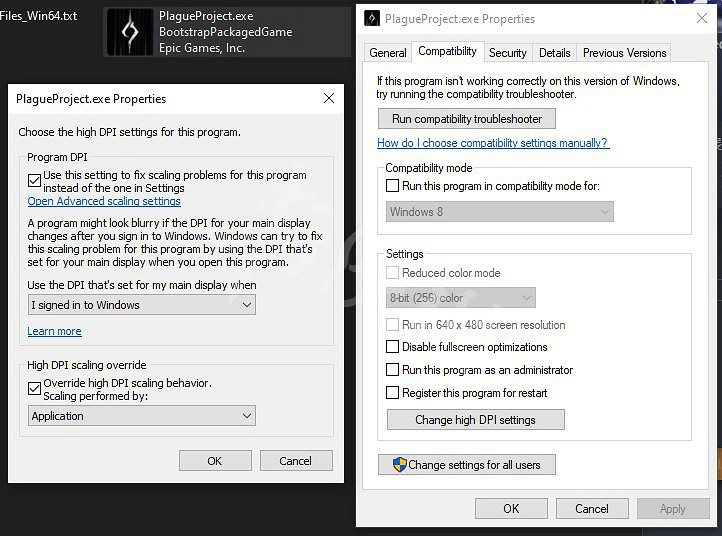The height and width of the screenshot is (536, 722).
Task: Click the Change high DPI settings button
Action: (475, 420)
